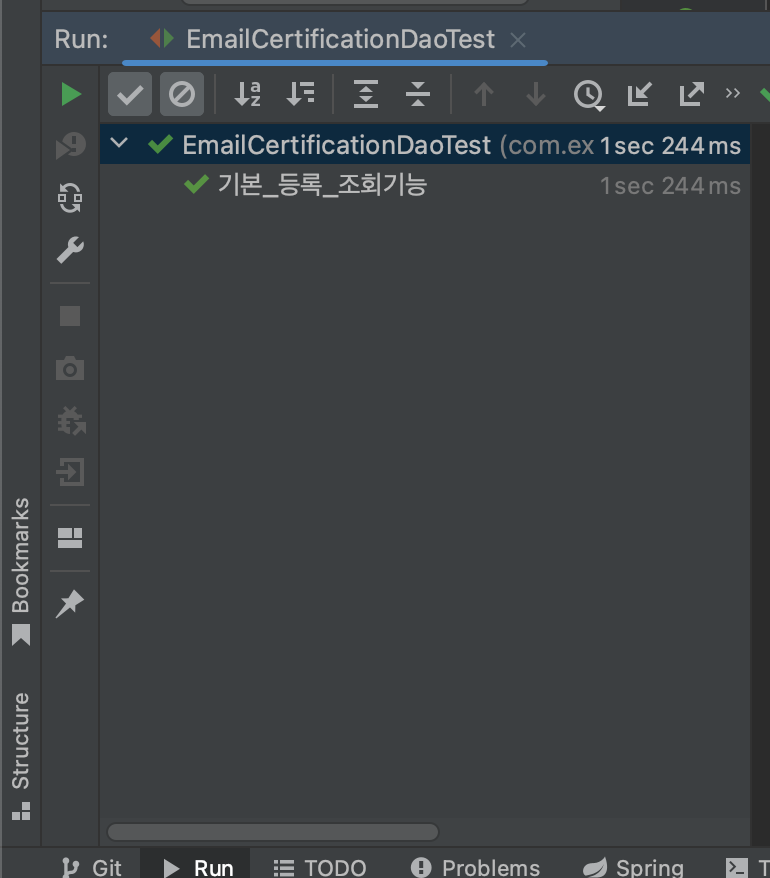Open wrench run configuration settings
Image resolution: width=770 pixels, height=878 pixels.
[71, 250]
